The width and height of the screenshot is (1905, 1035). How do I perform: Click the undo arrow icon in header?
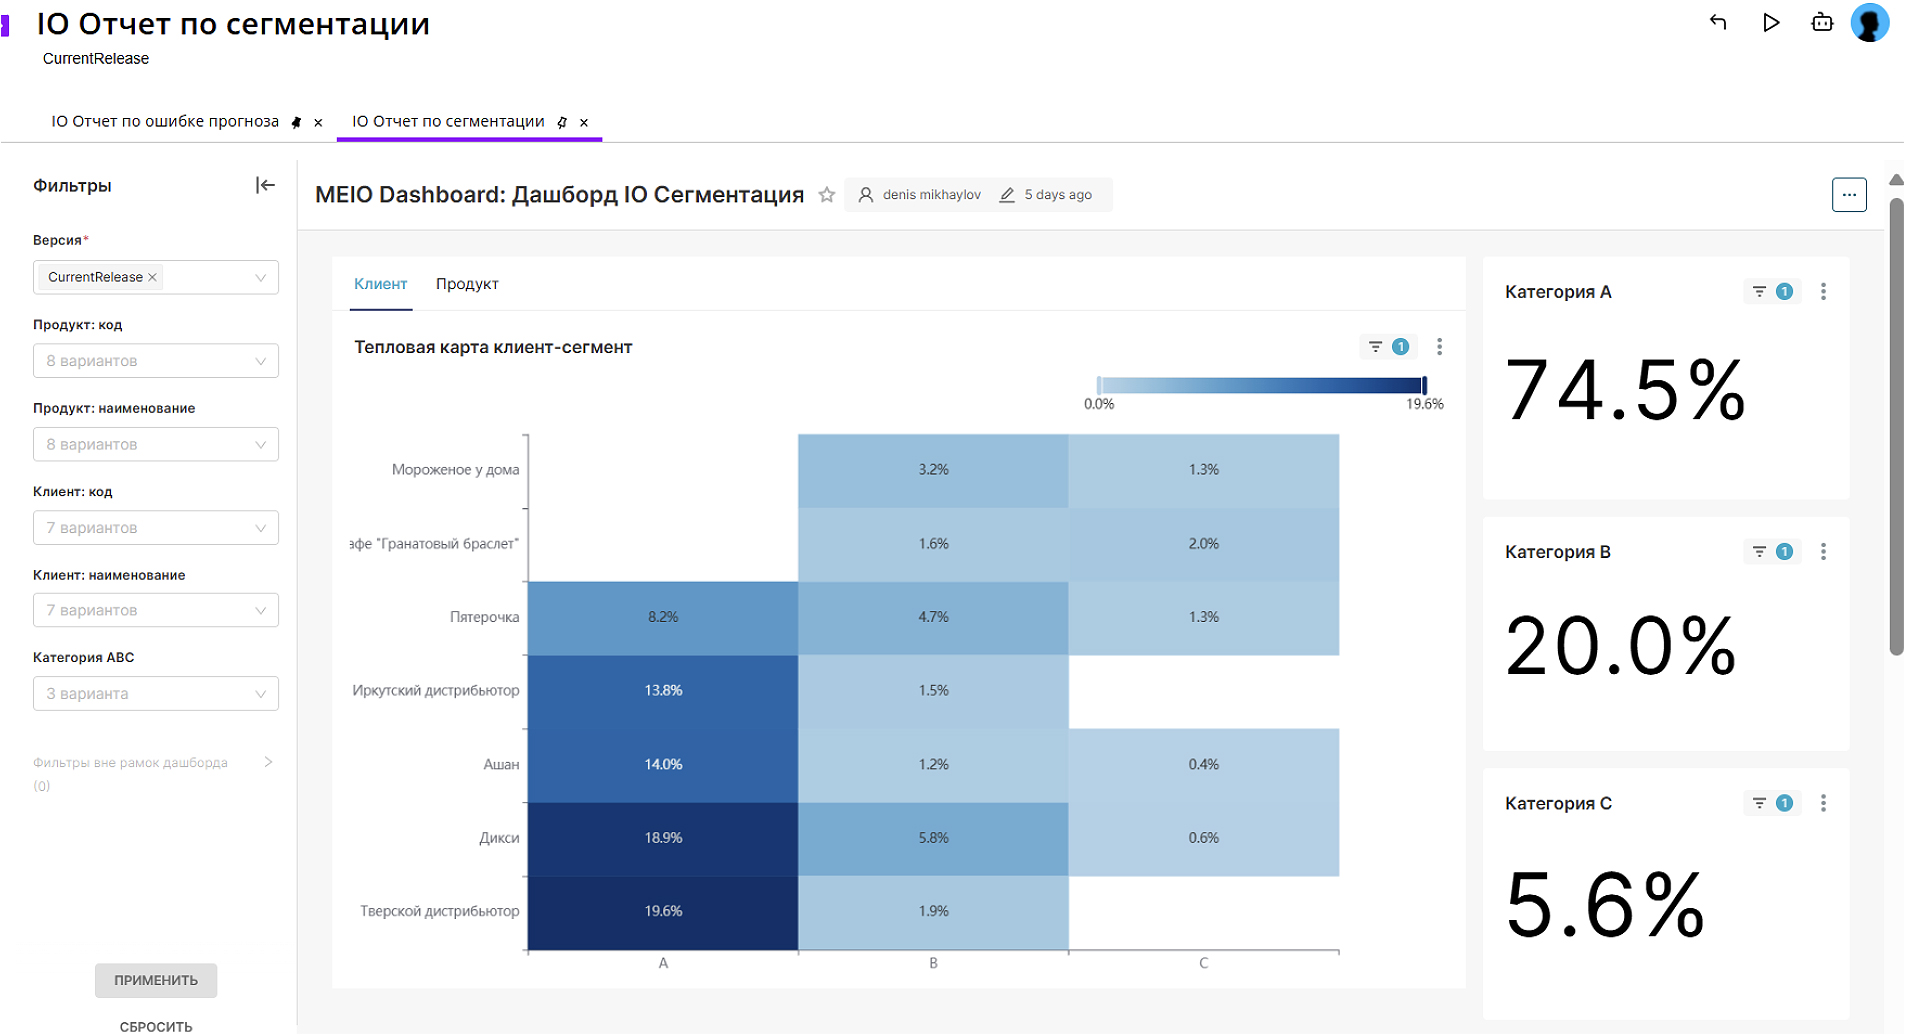(x=1718, y=22)
